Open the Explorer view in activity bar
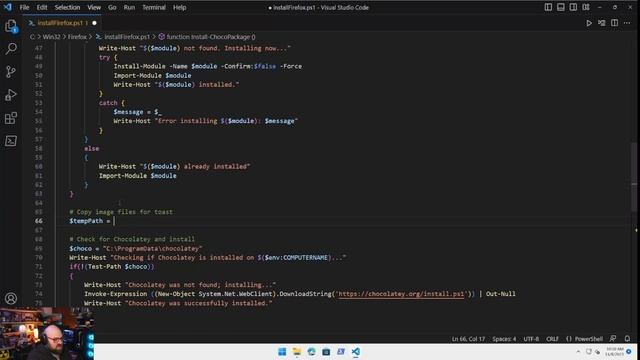The image size is (640, 360). 11,26
